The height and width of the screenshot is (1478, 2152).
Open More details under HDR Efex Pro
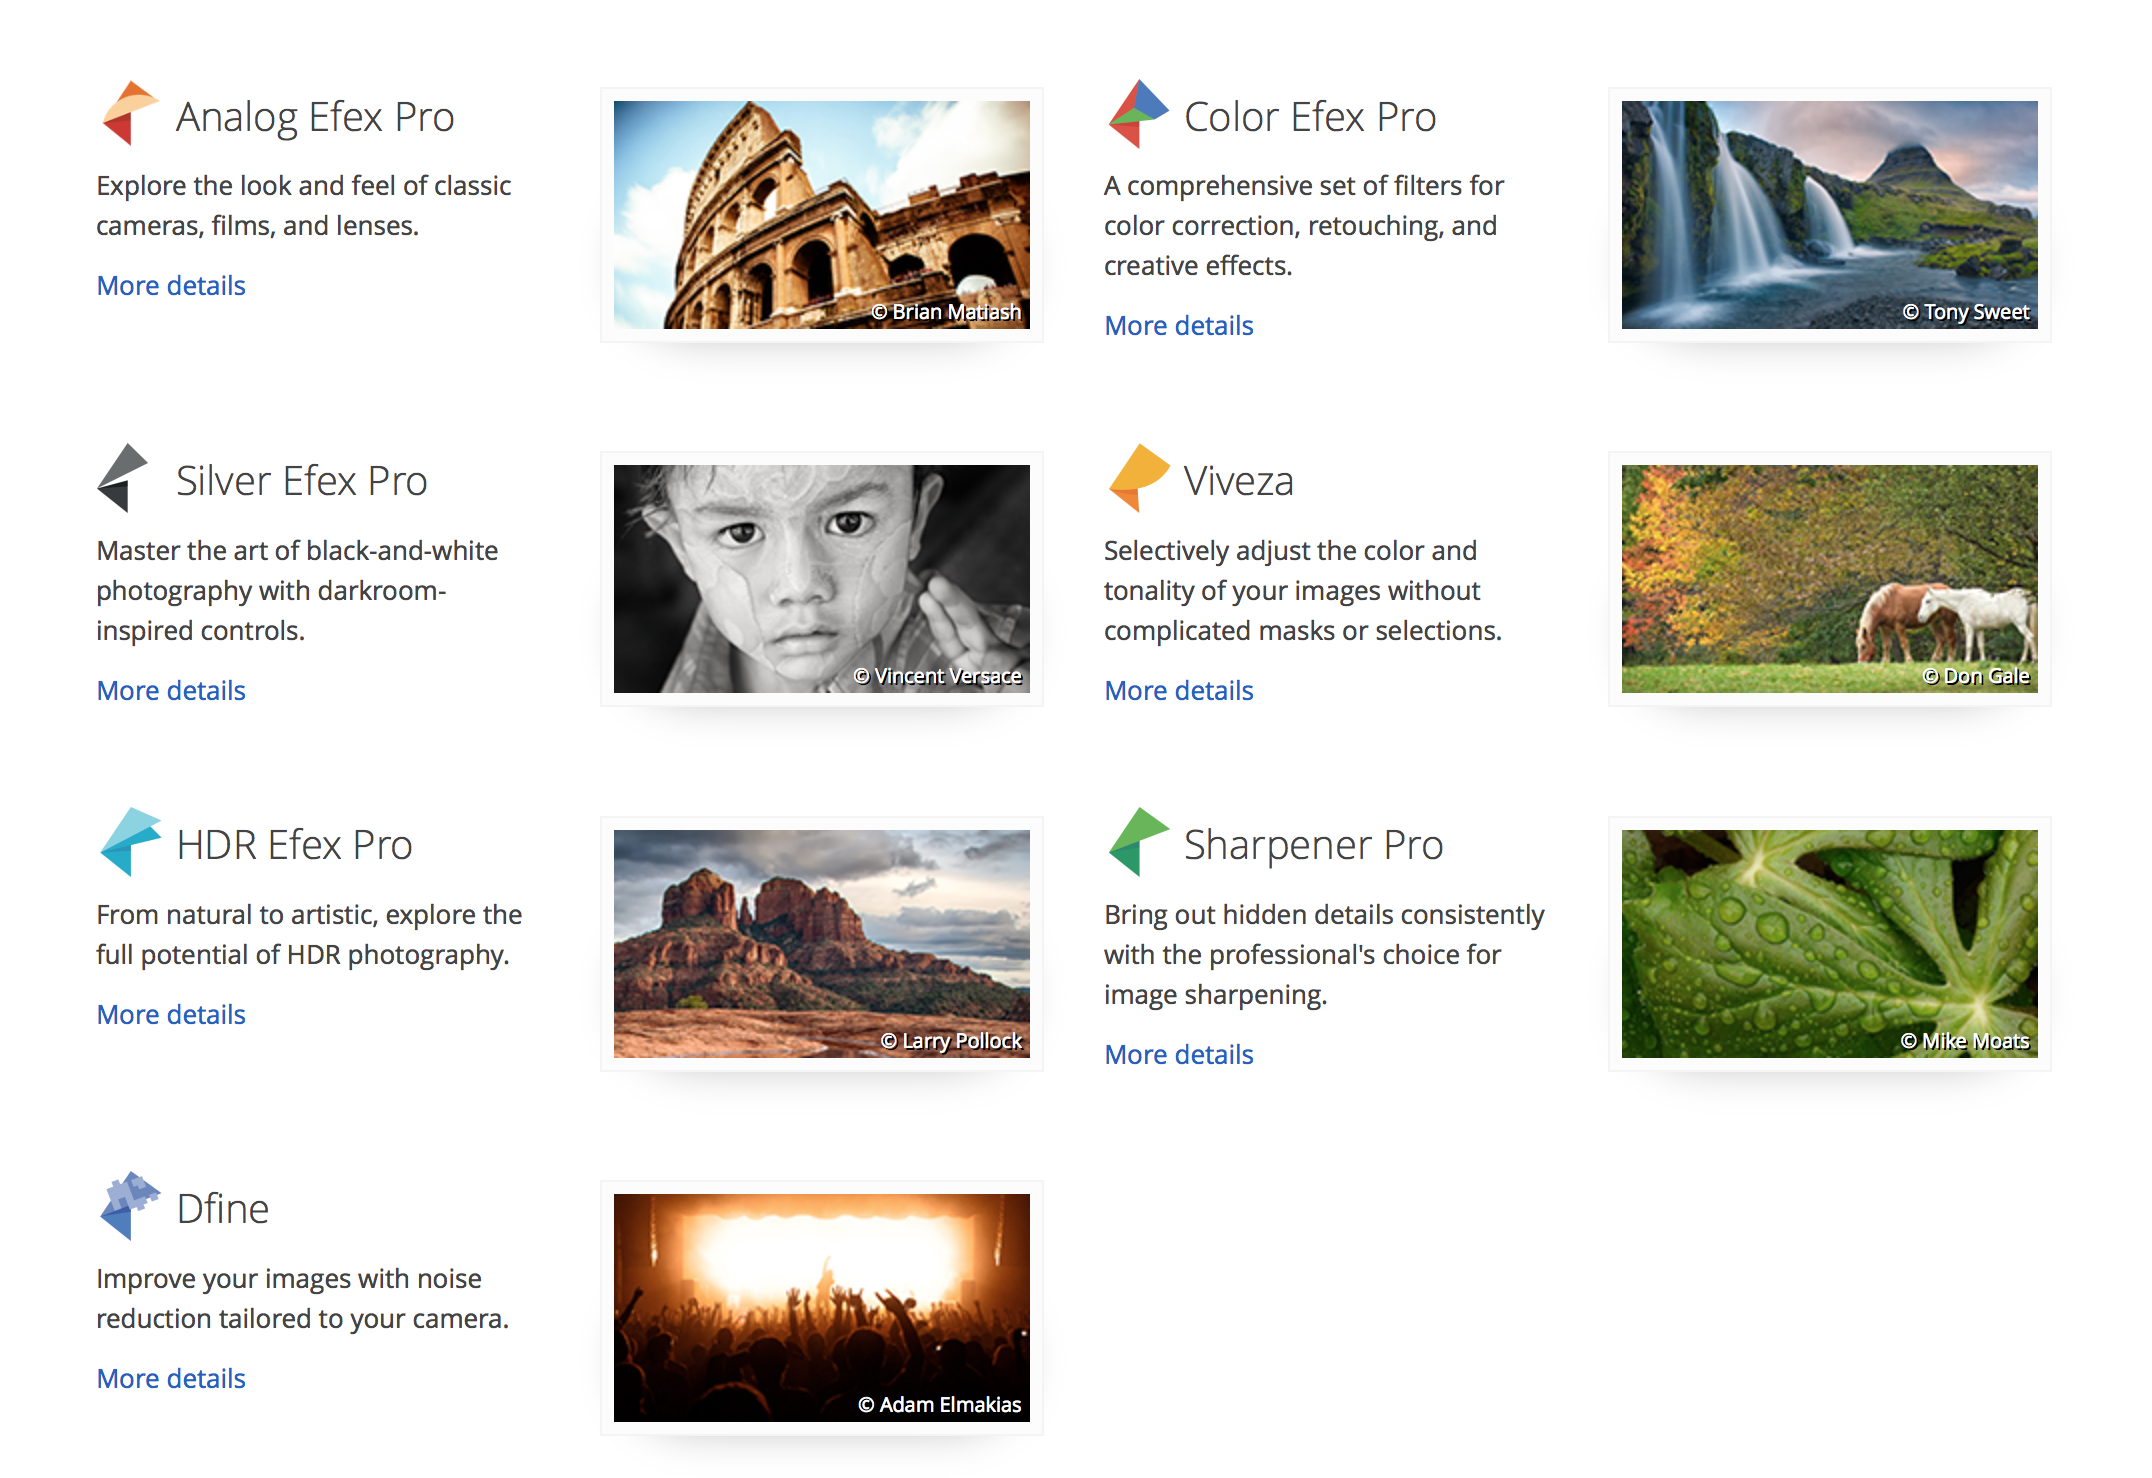171,1015
